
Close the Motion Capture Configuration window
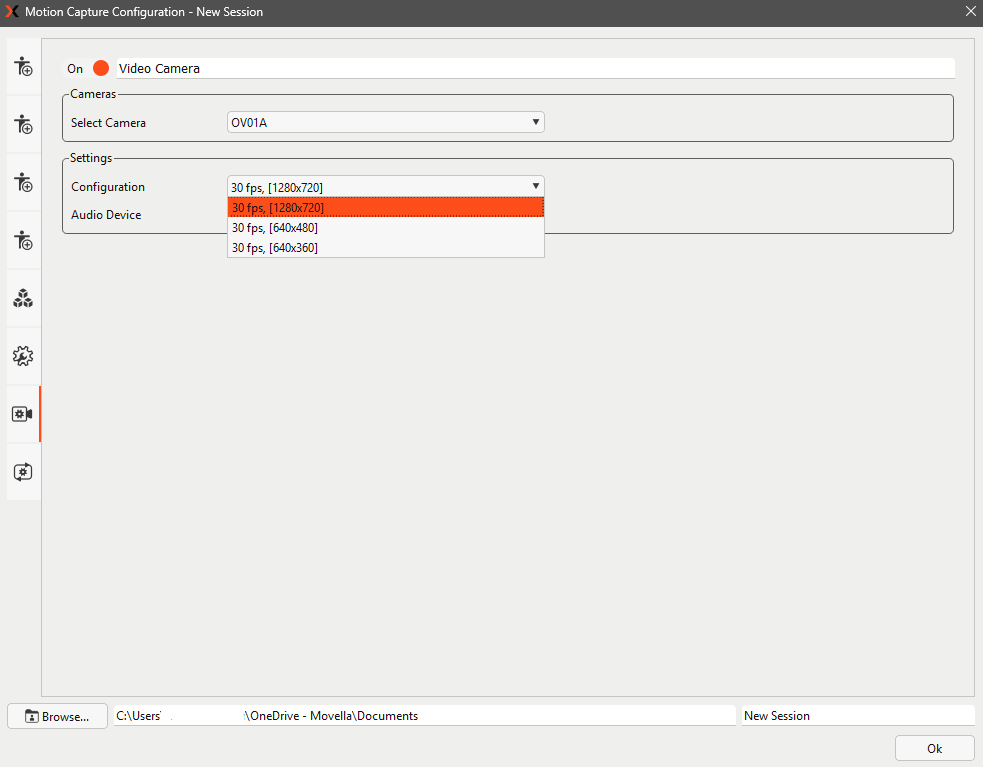tap(970, 11)
